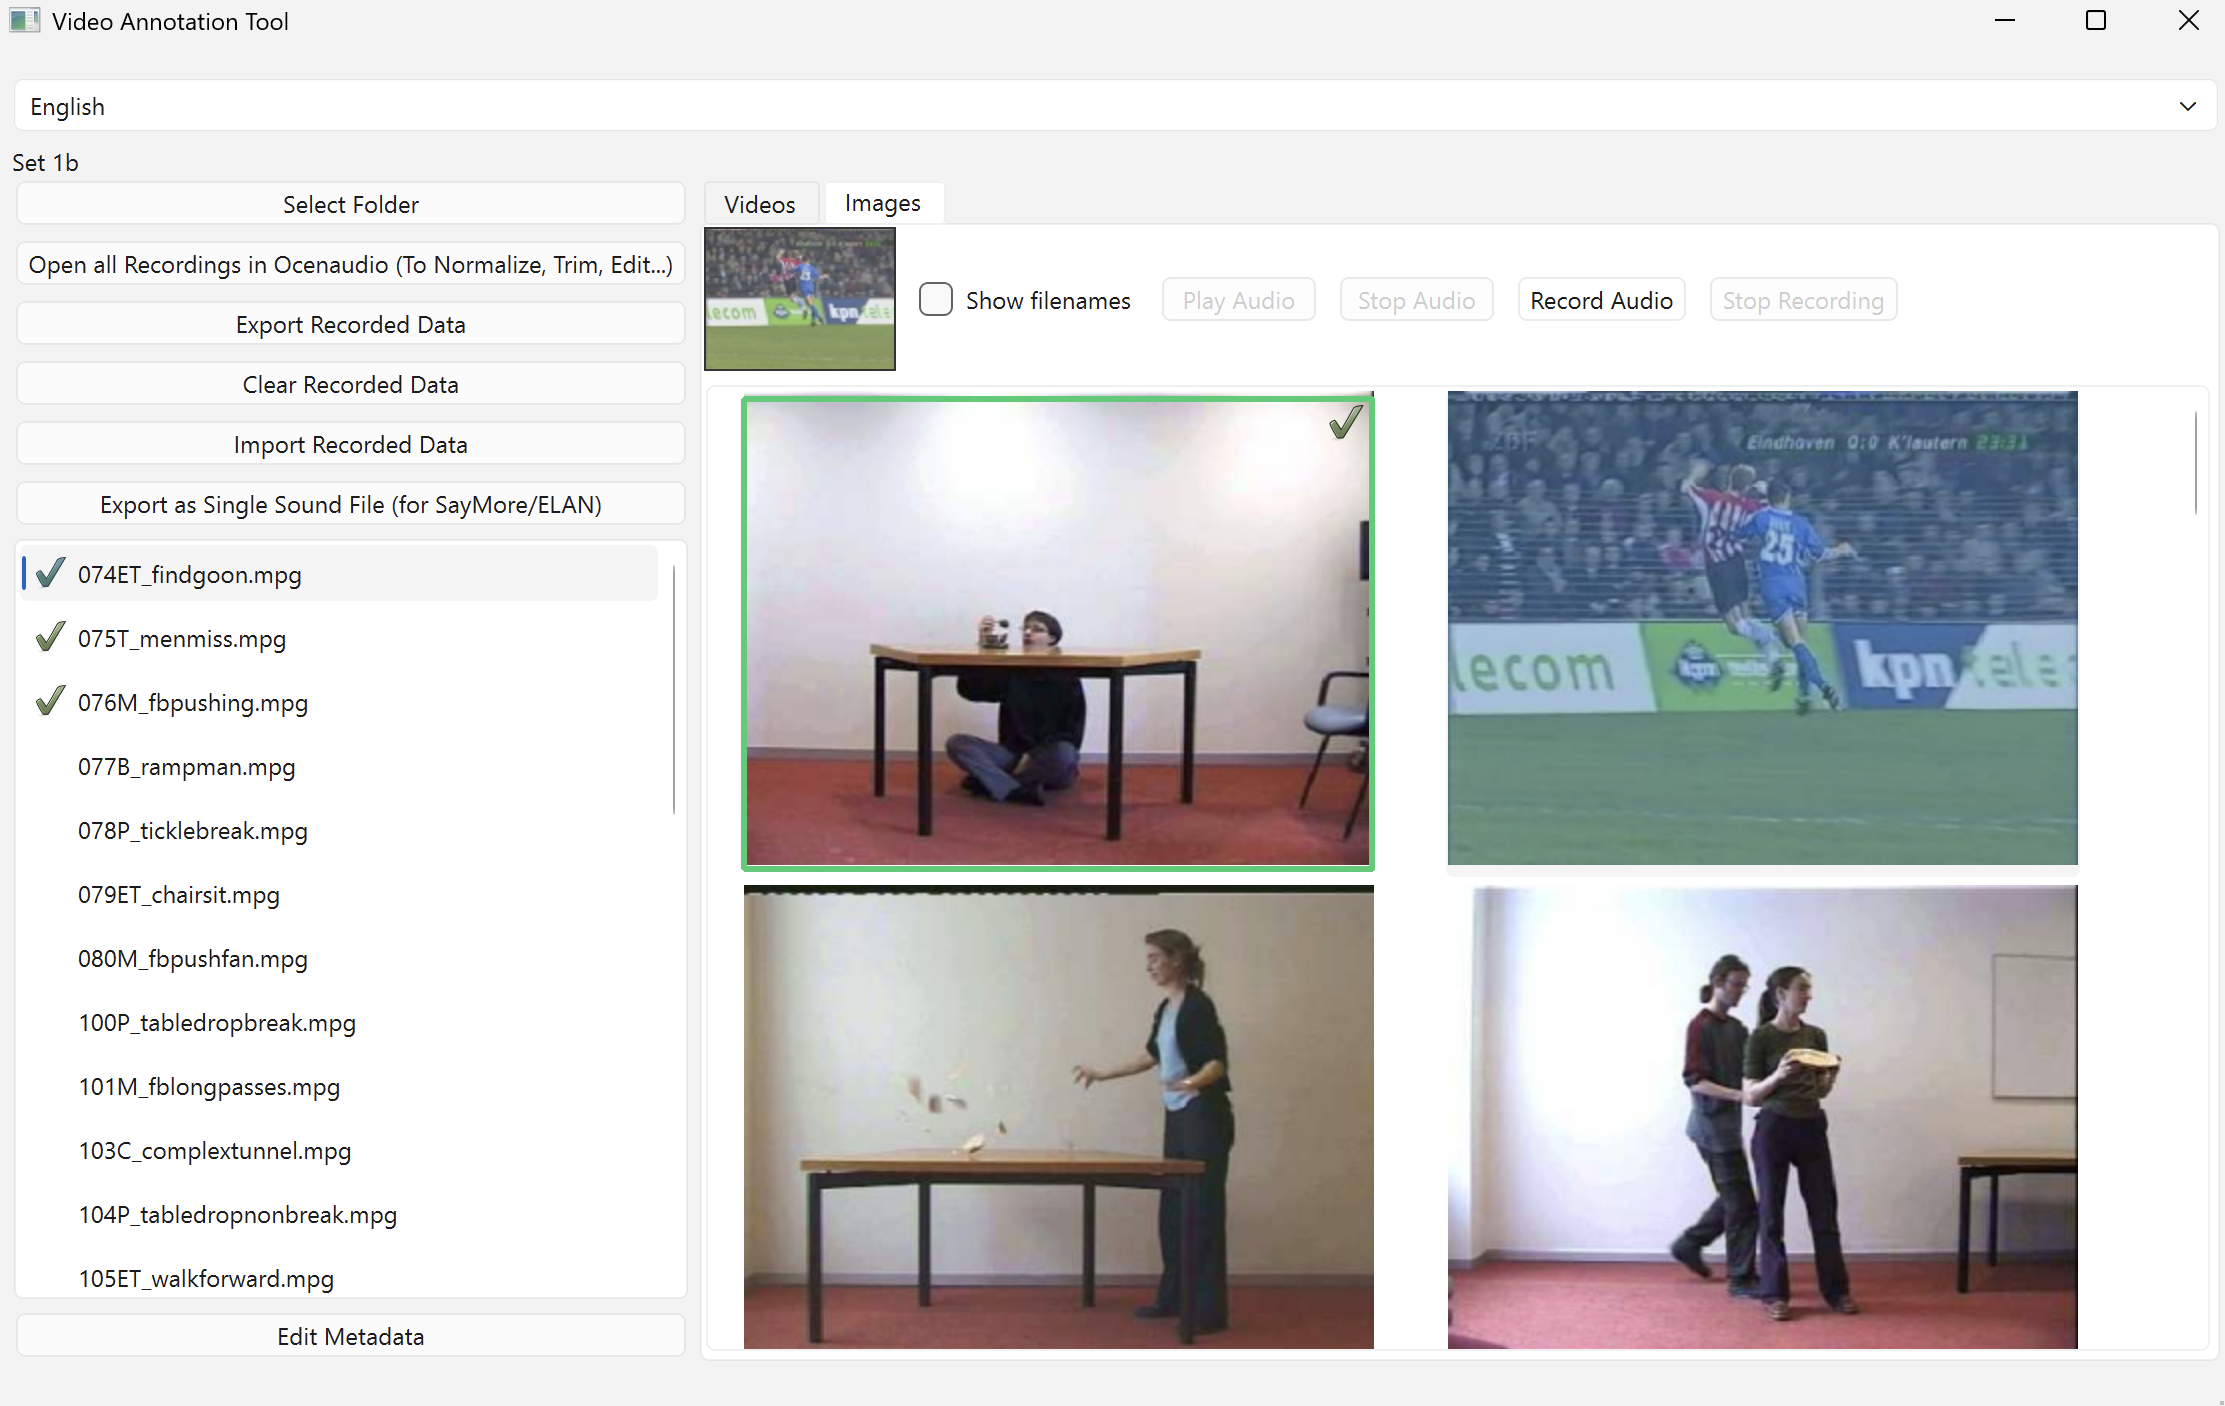This screenshot has width=2225, height=1406.
Task: Click the green checkmark on the selected table image
Action: coord(1345,423)
